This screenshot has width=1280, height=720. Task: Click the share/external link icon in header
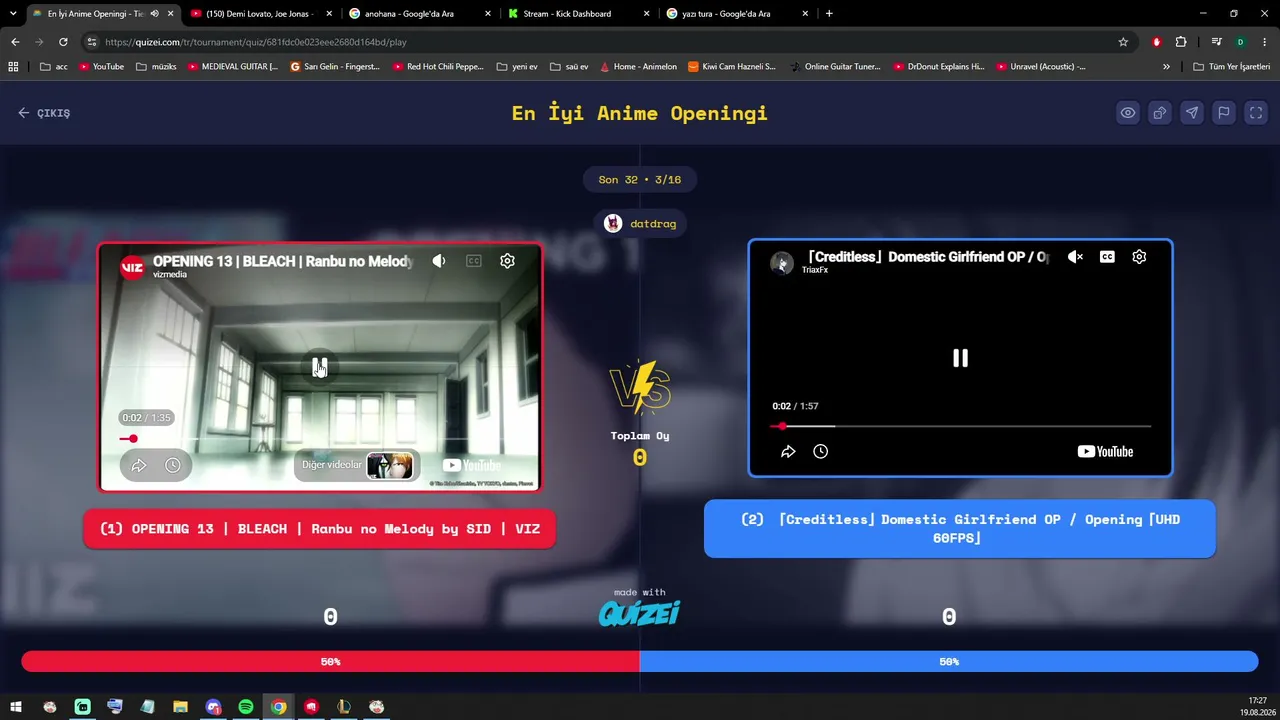1160,113
